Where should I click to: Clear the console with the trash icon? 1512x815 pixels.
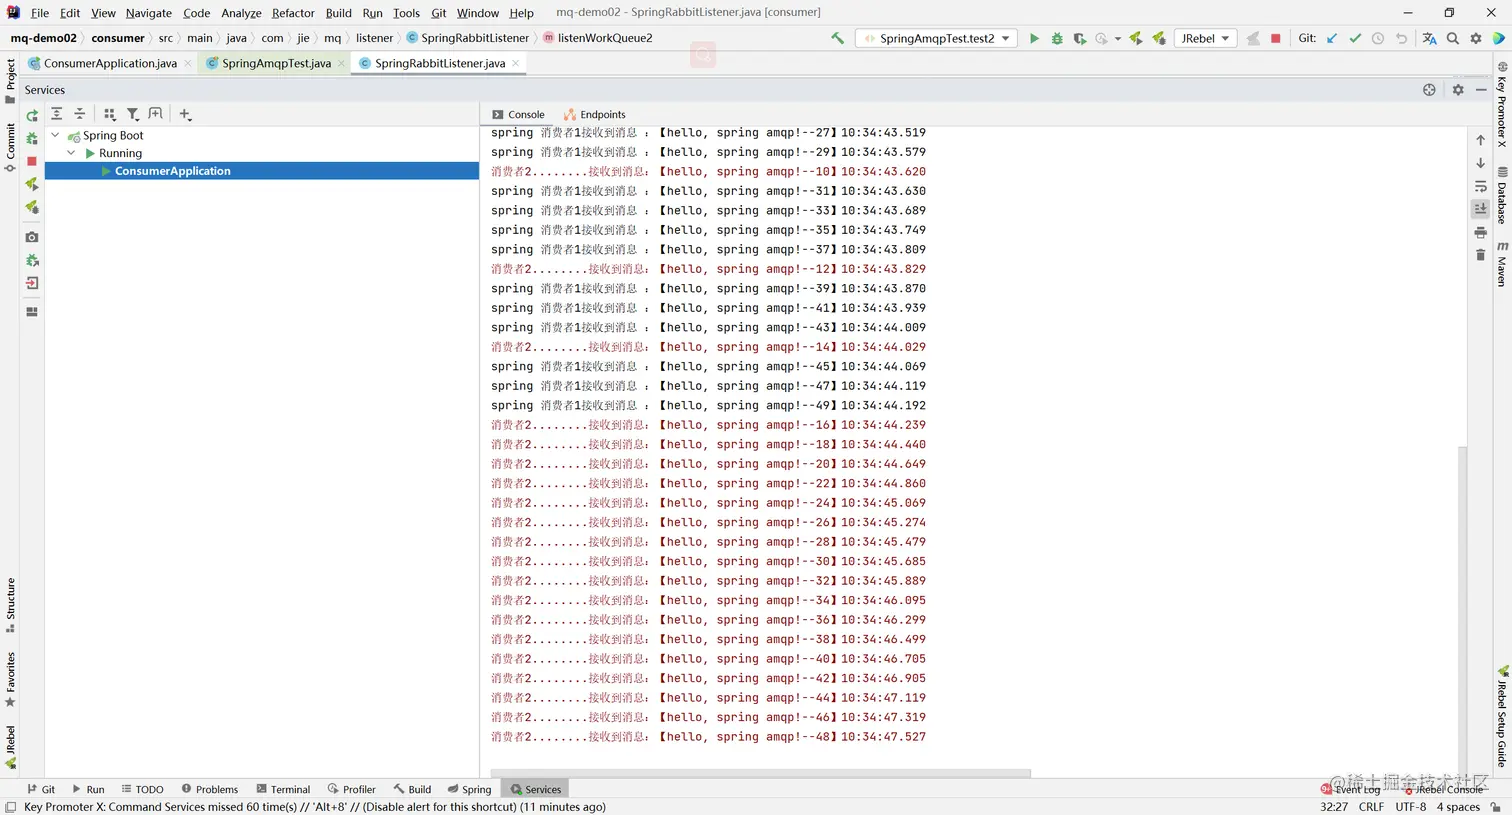pyautogui.click(x=1481, y=255)
